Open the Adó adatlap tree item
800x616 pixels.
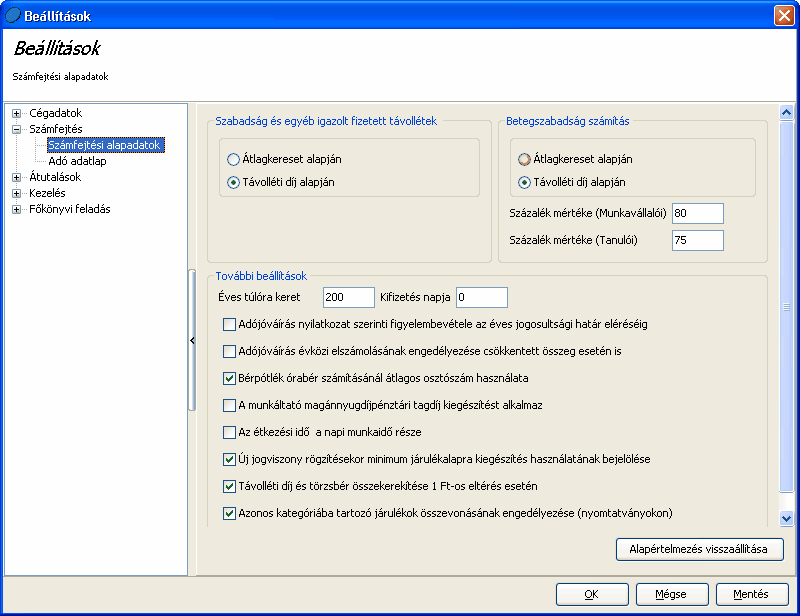pyautogui.click(x=78, y=161)
